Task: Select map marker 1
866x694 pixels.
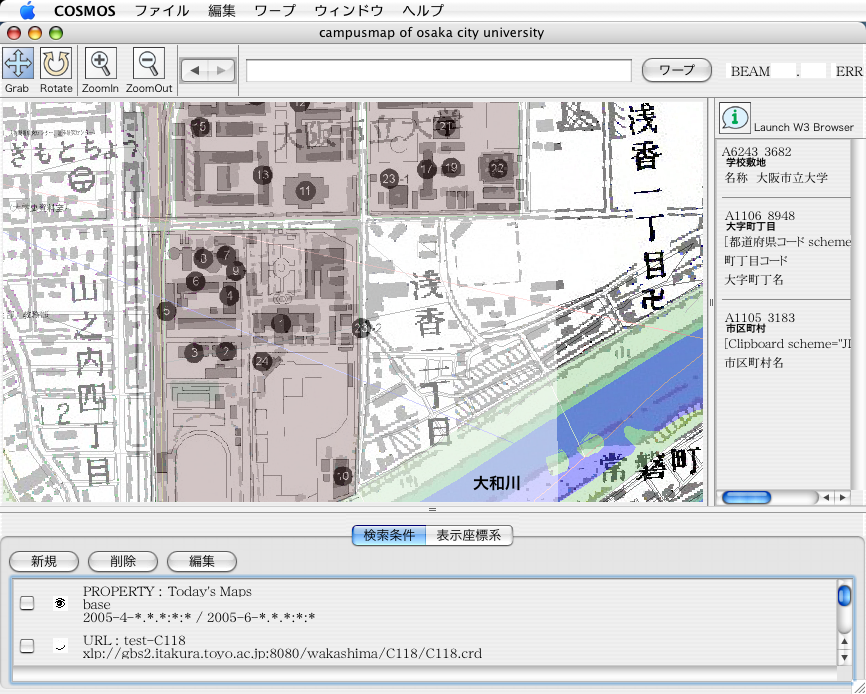Action: coord(282,323)
